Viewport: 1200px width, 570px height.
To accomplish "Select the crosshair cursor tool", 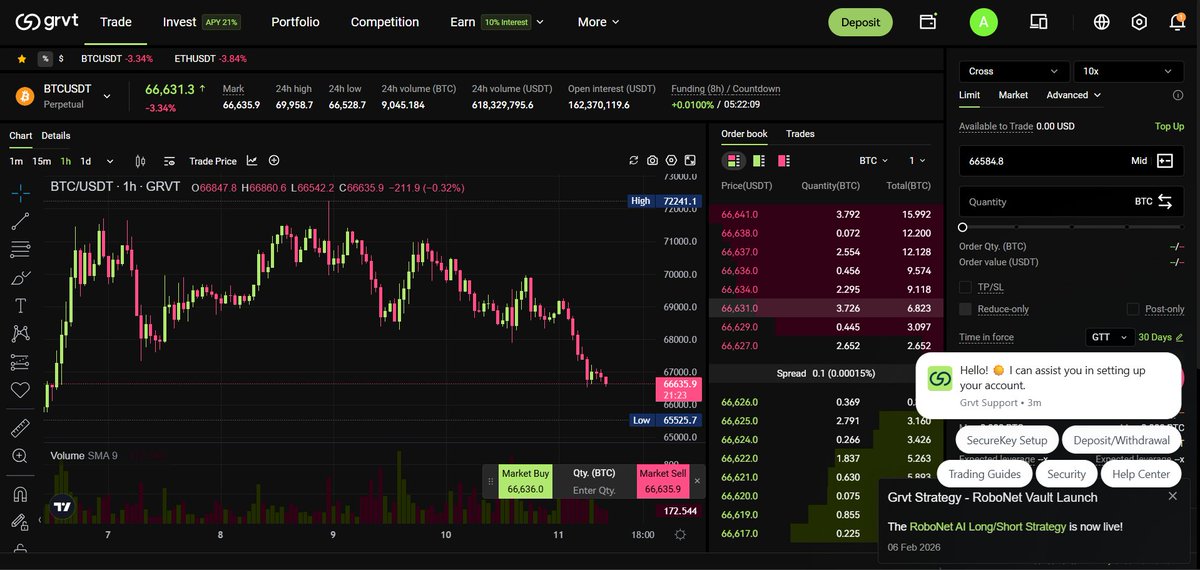I will pos(20,192).
